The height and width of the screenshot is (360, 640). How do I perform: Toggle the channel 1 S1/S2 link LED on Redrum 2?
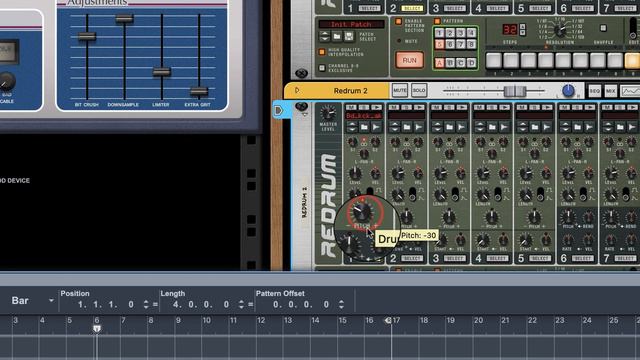364,140
